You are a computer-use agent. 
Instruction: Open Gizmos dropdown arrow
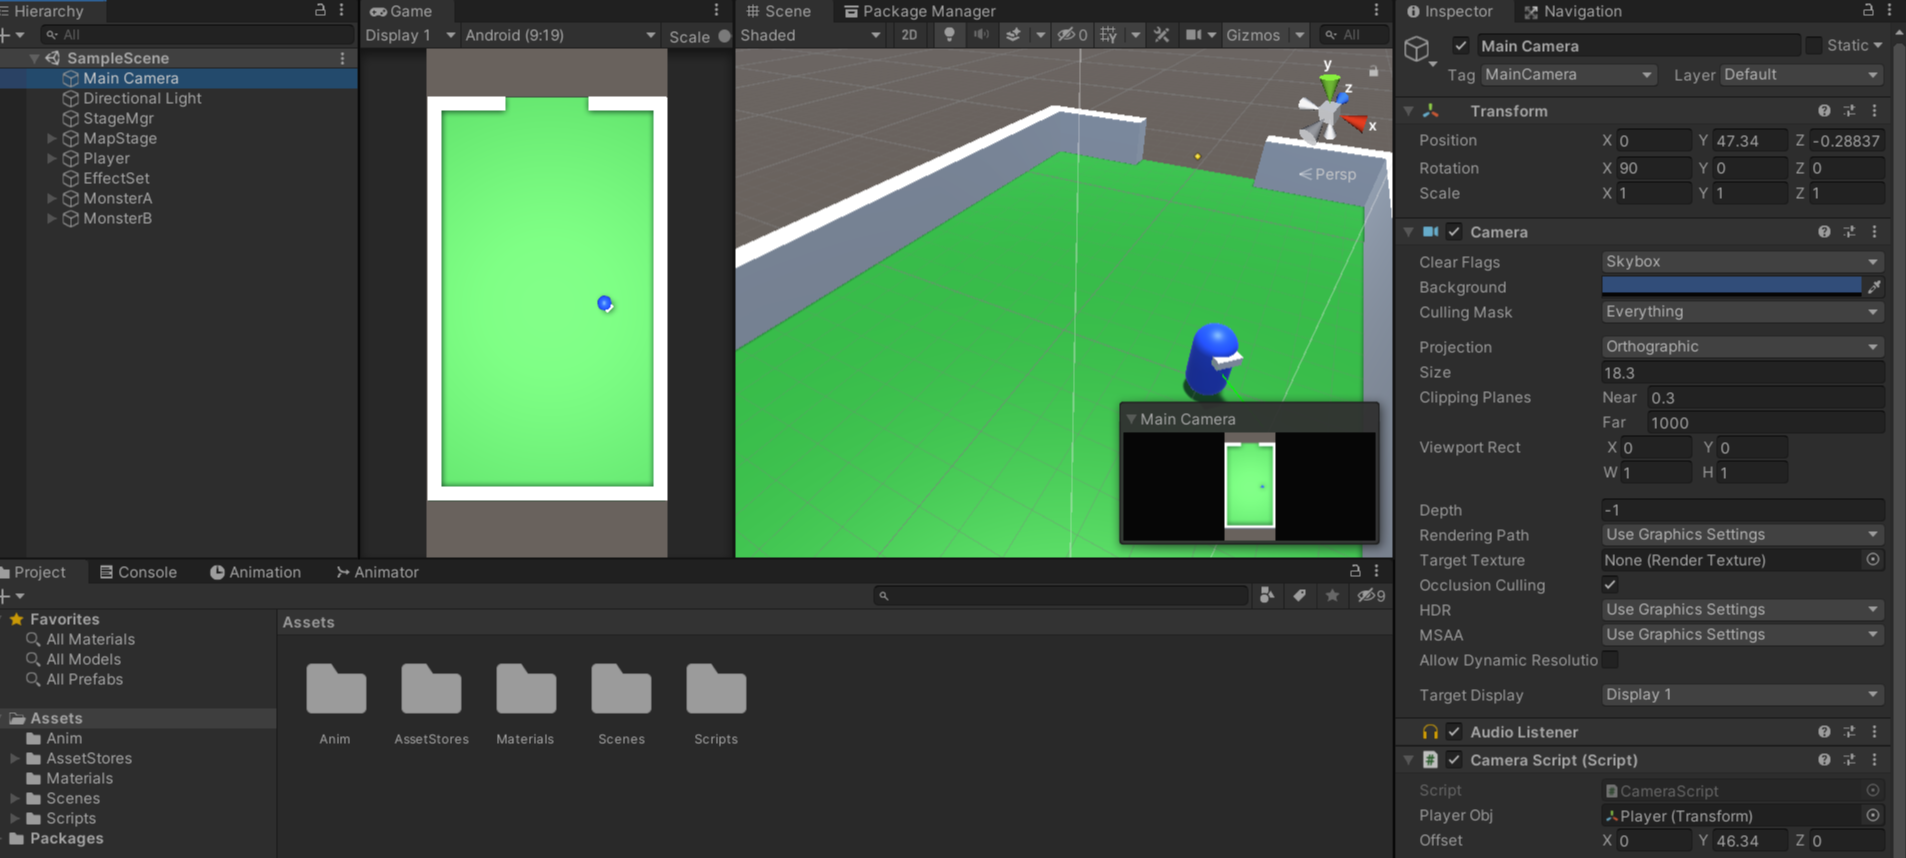pyautogui.click(x=1299, y=35)
